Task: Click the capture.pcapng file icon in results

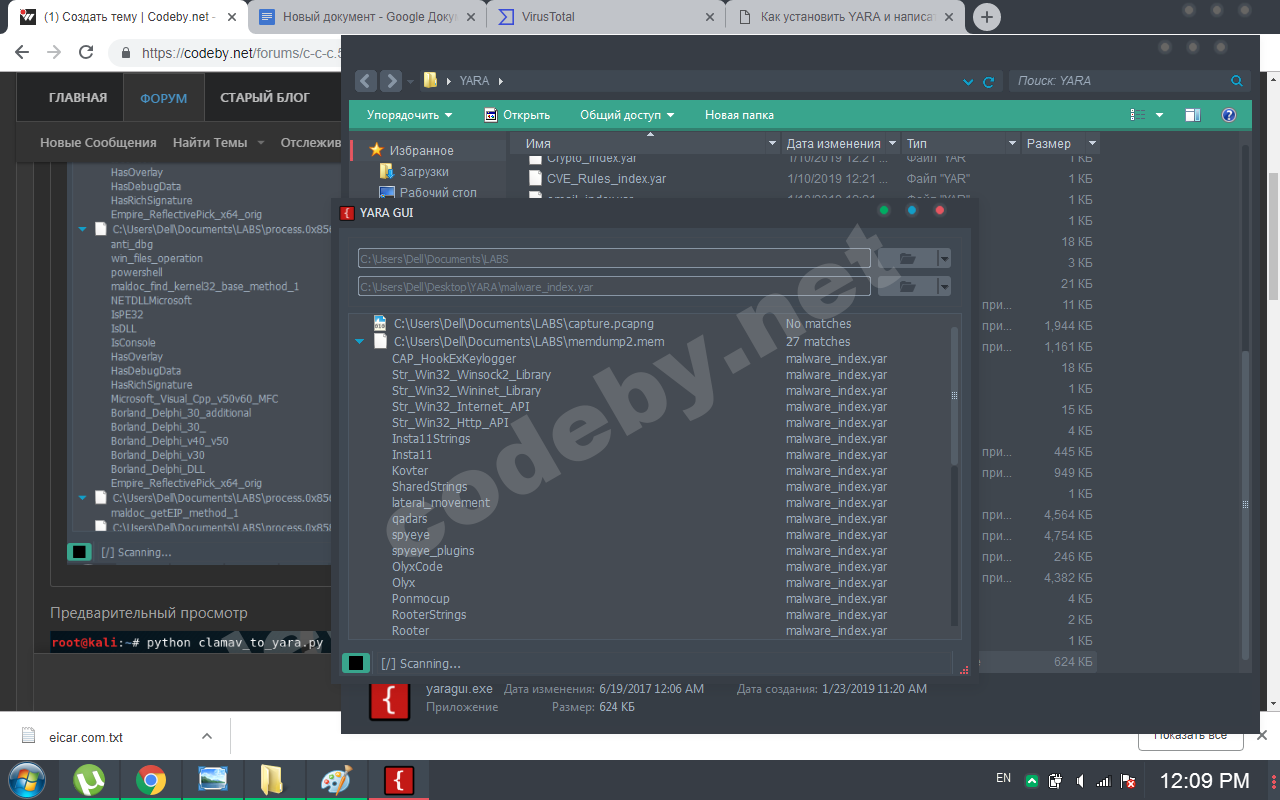Action: [x=380, y=324]
